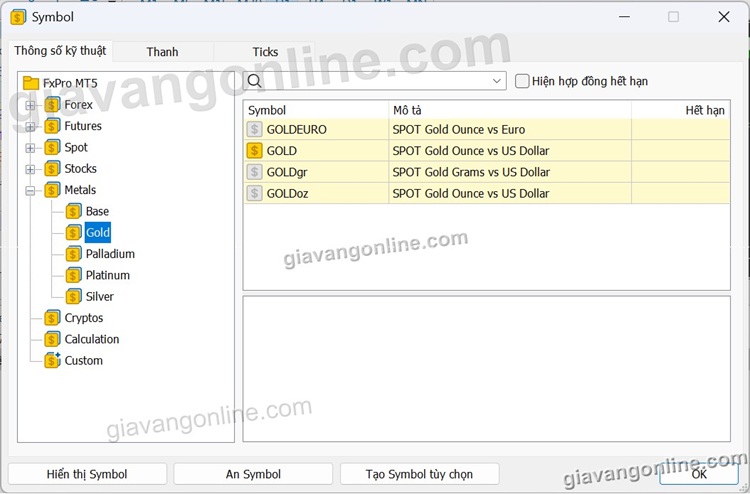Image resolution: width=750 pixels, height=494 pixels.
Task: Expand the Forex tree node
Action: [x=30, y=105]
